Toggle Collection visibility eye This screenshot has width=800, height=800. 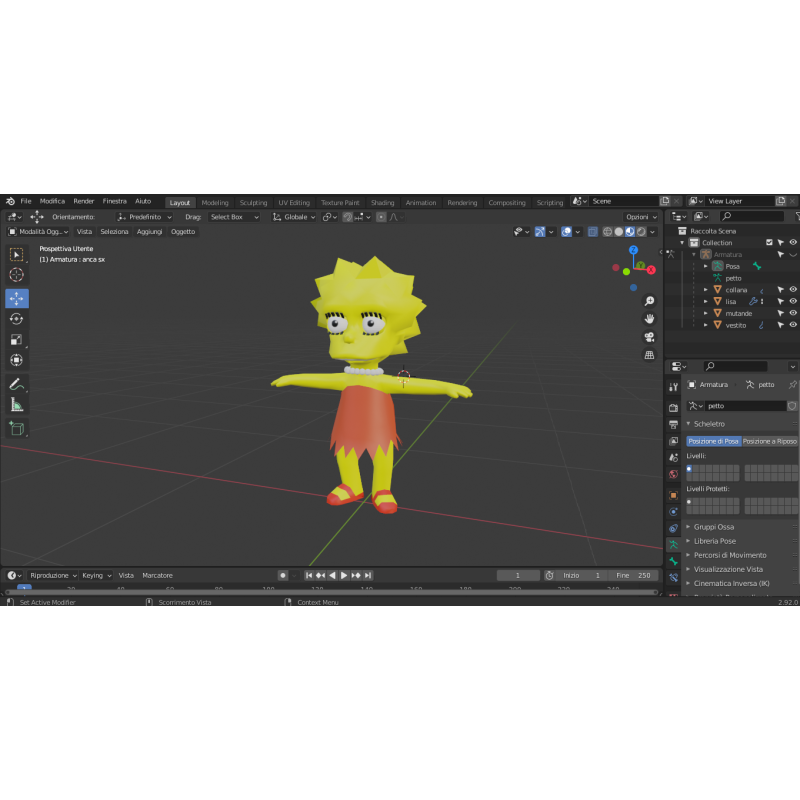click(793, 242)
